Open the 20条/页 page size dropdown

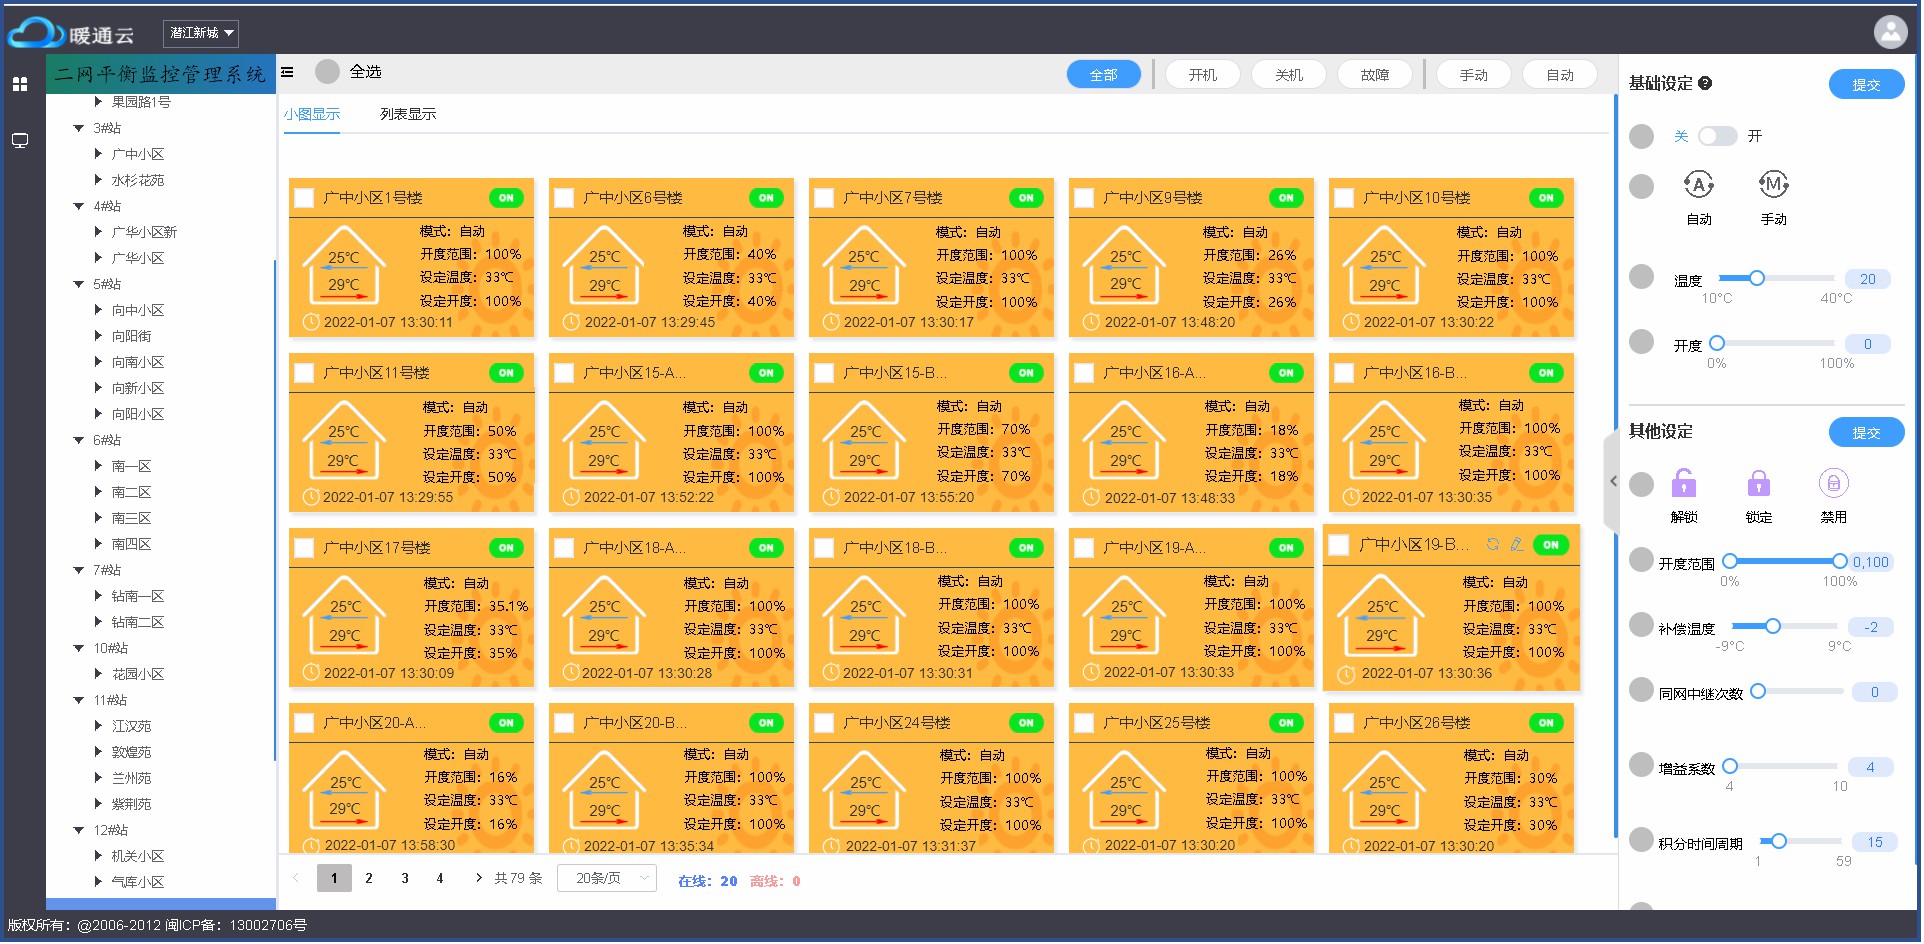coord(606,878)
